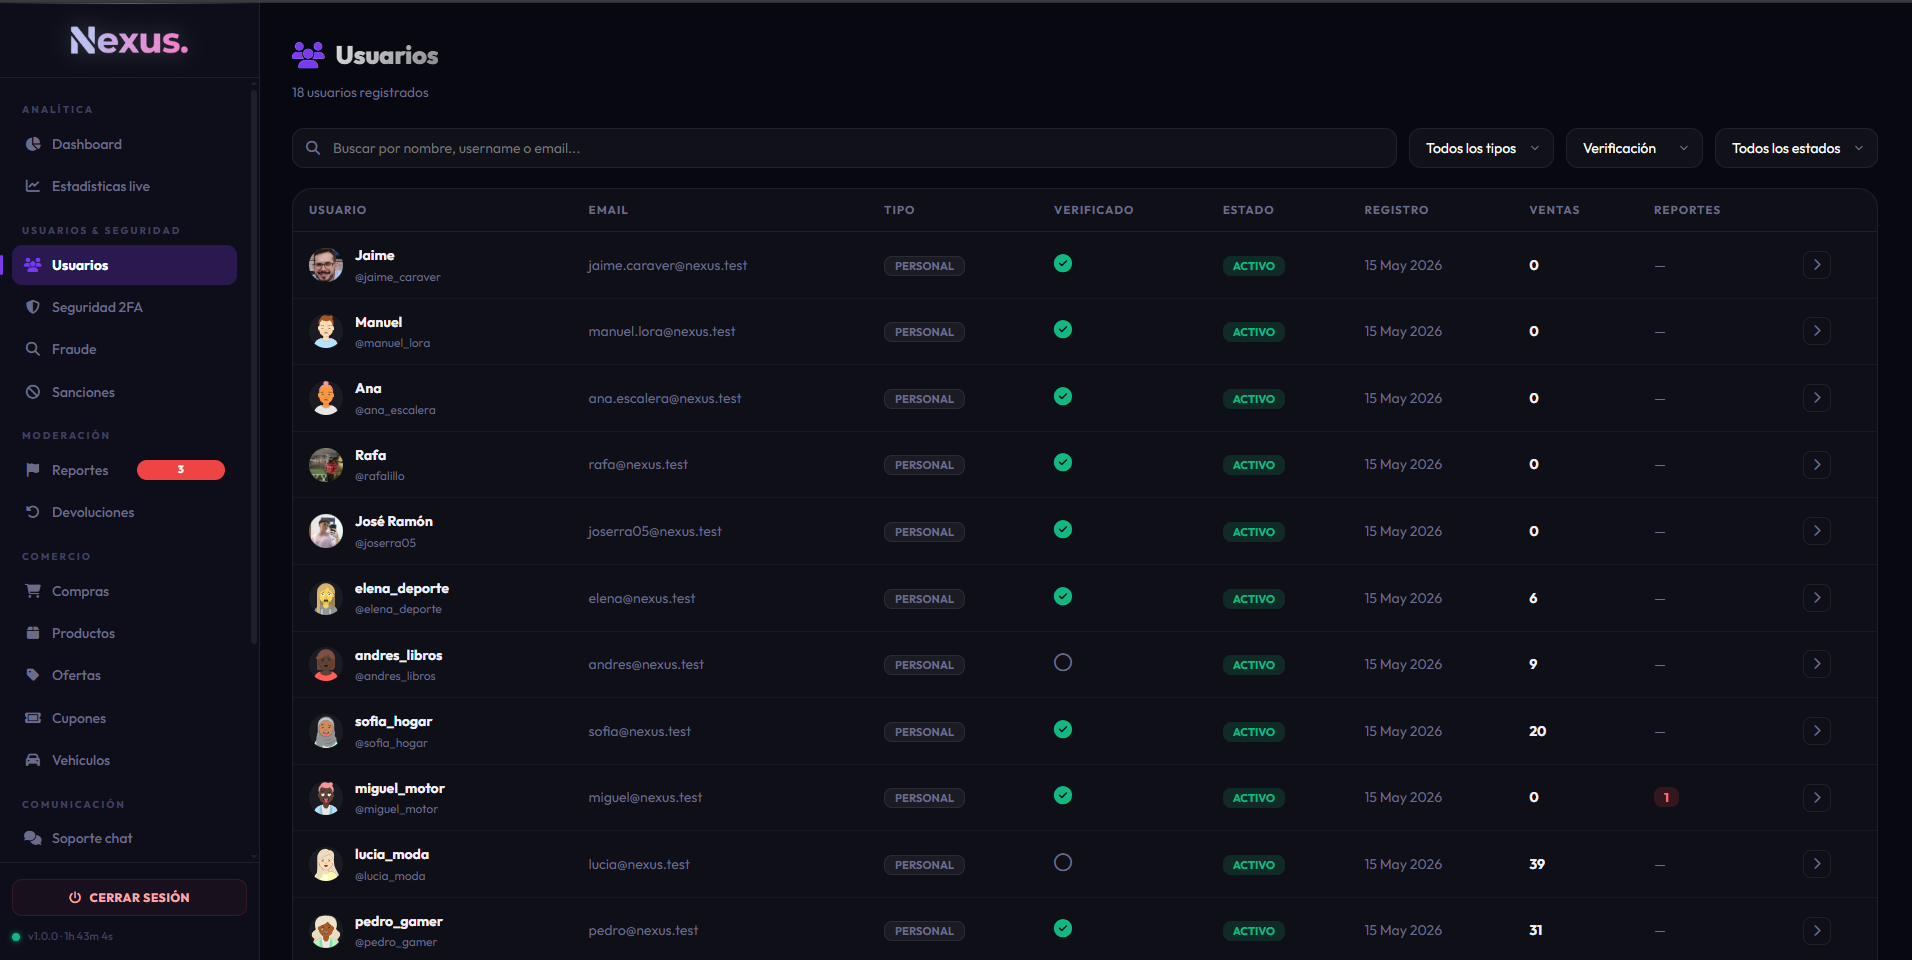Open elena_deporte's details chevron
The width and height of the screenshot is (1912, 960).
tap(1817, 598)
